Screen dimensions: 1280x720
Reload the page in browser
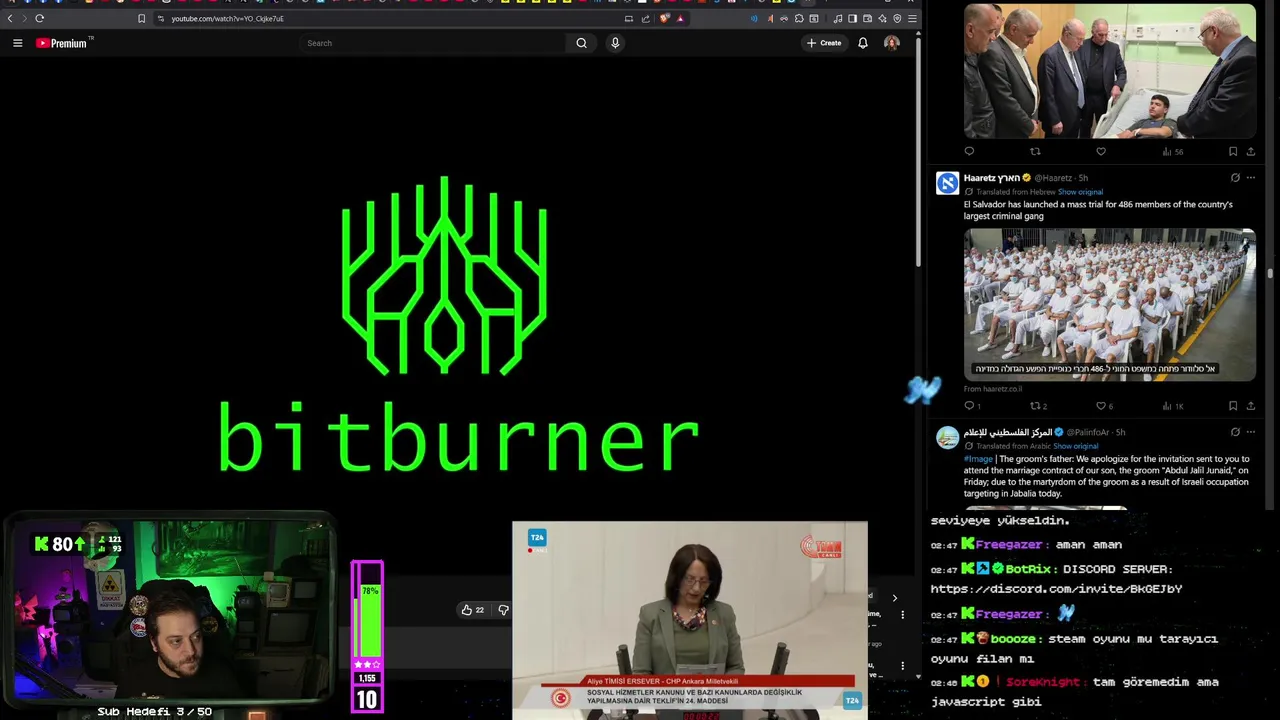click(39, 18)
